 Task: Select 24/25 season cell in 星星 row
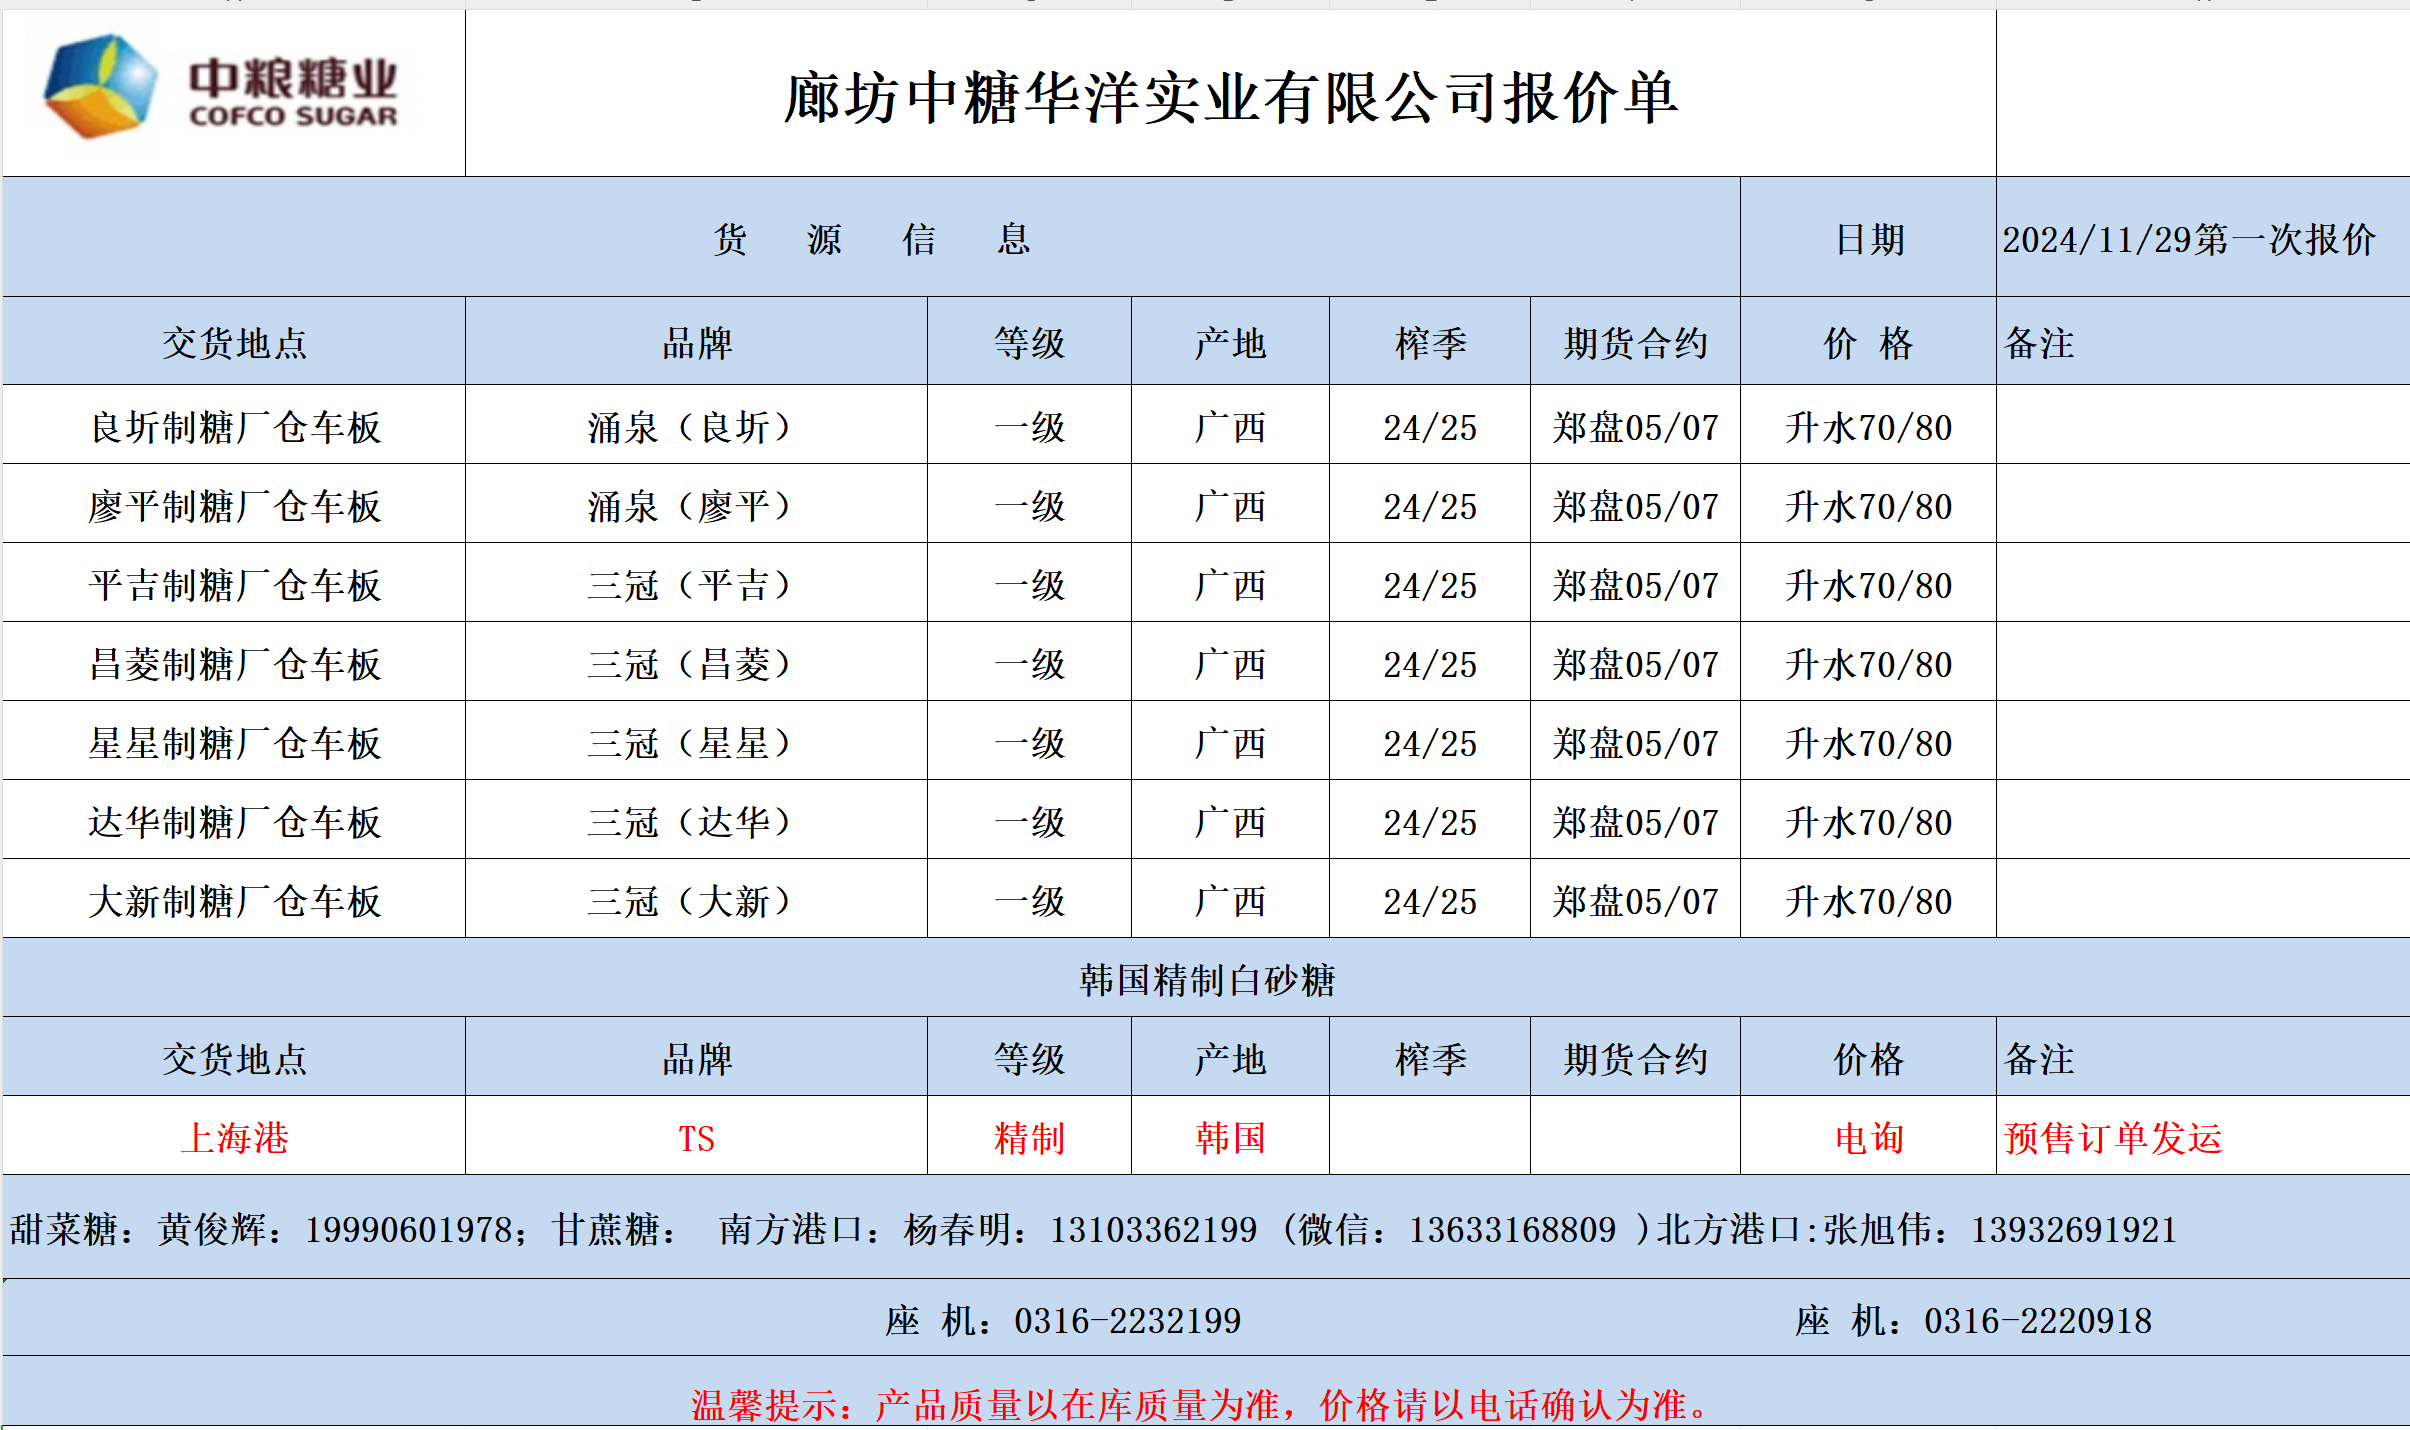point(1429,743)
